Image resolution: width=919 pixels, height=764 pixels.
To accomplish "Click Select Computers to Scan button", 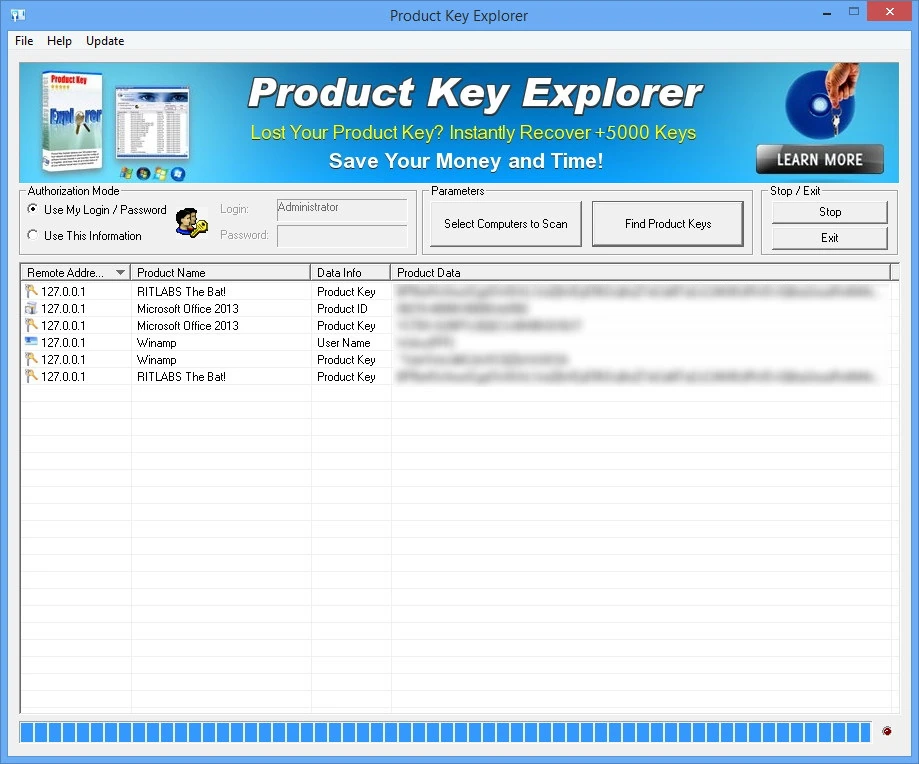I will click(506, 224).
